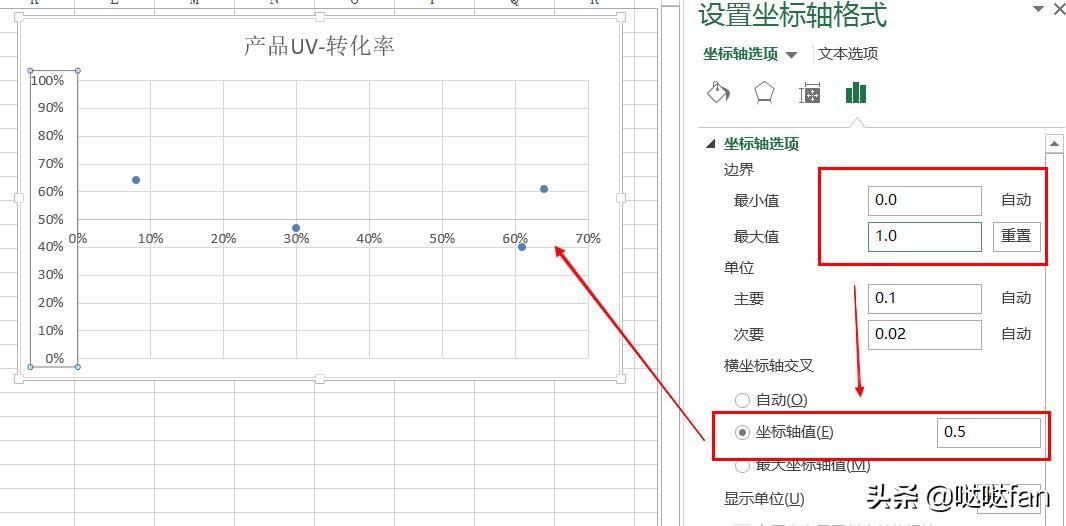This screenshot has width=1066, height=526.
Task: Collapse the 坐标轴选项 section triangle
Action: coord(711,144)
